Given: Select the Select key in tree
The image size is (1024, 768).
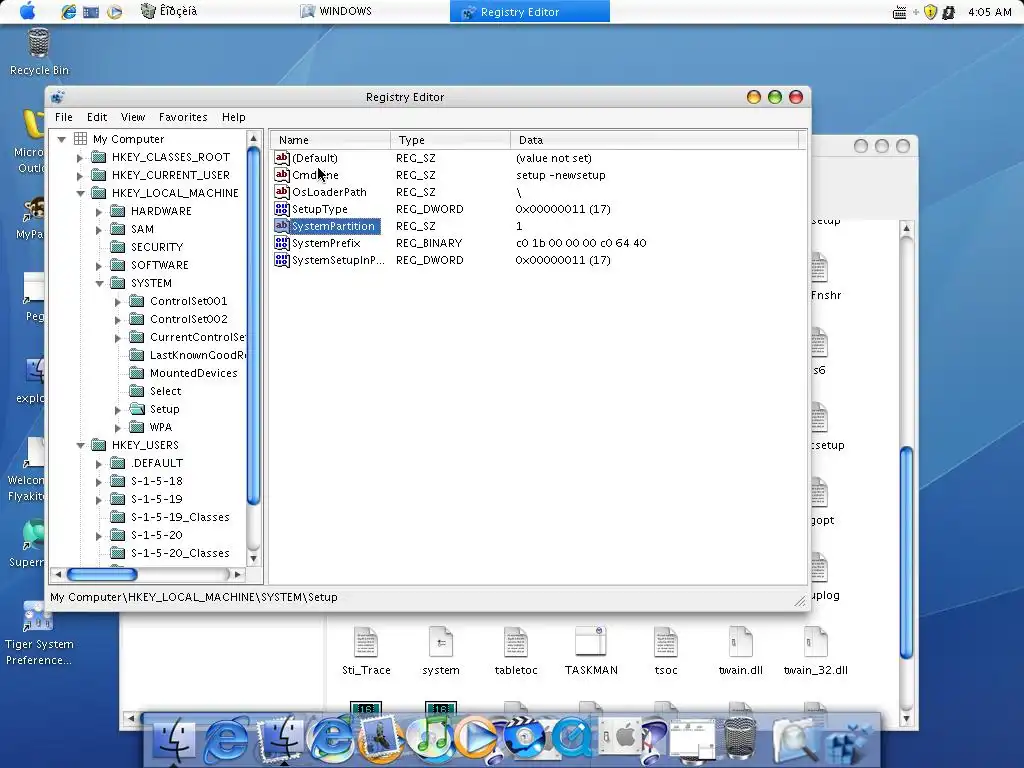Looking at the screenshot, I should (x=165, y=391).
